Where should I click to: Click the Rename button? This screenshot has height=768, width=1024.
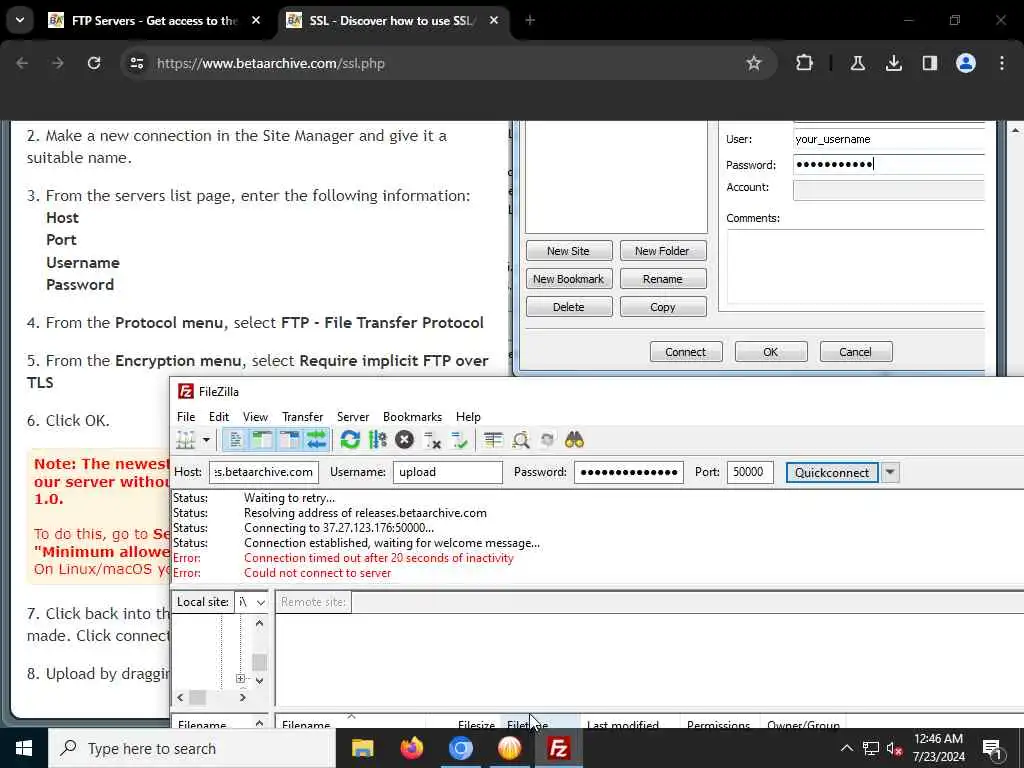point(663,279)
